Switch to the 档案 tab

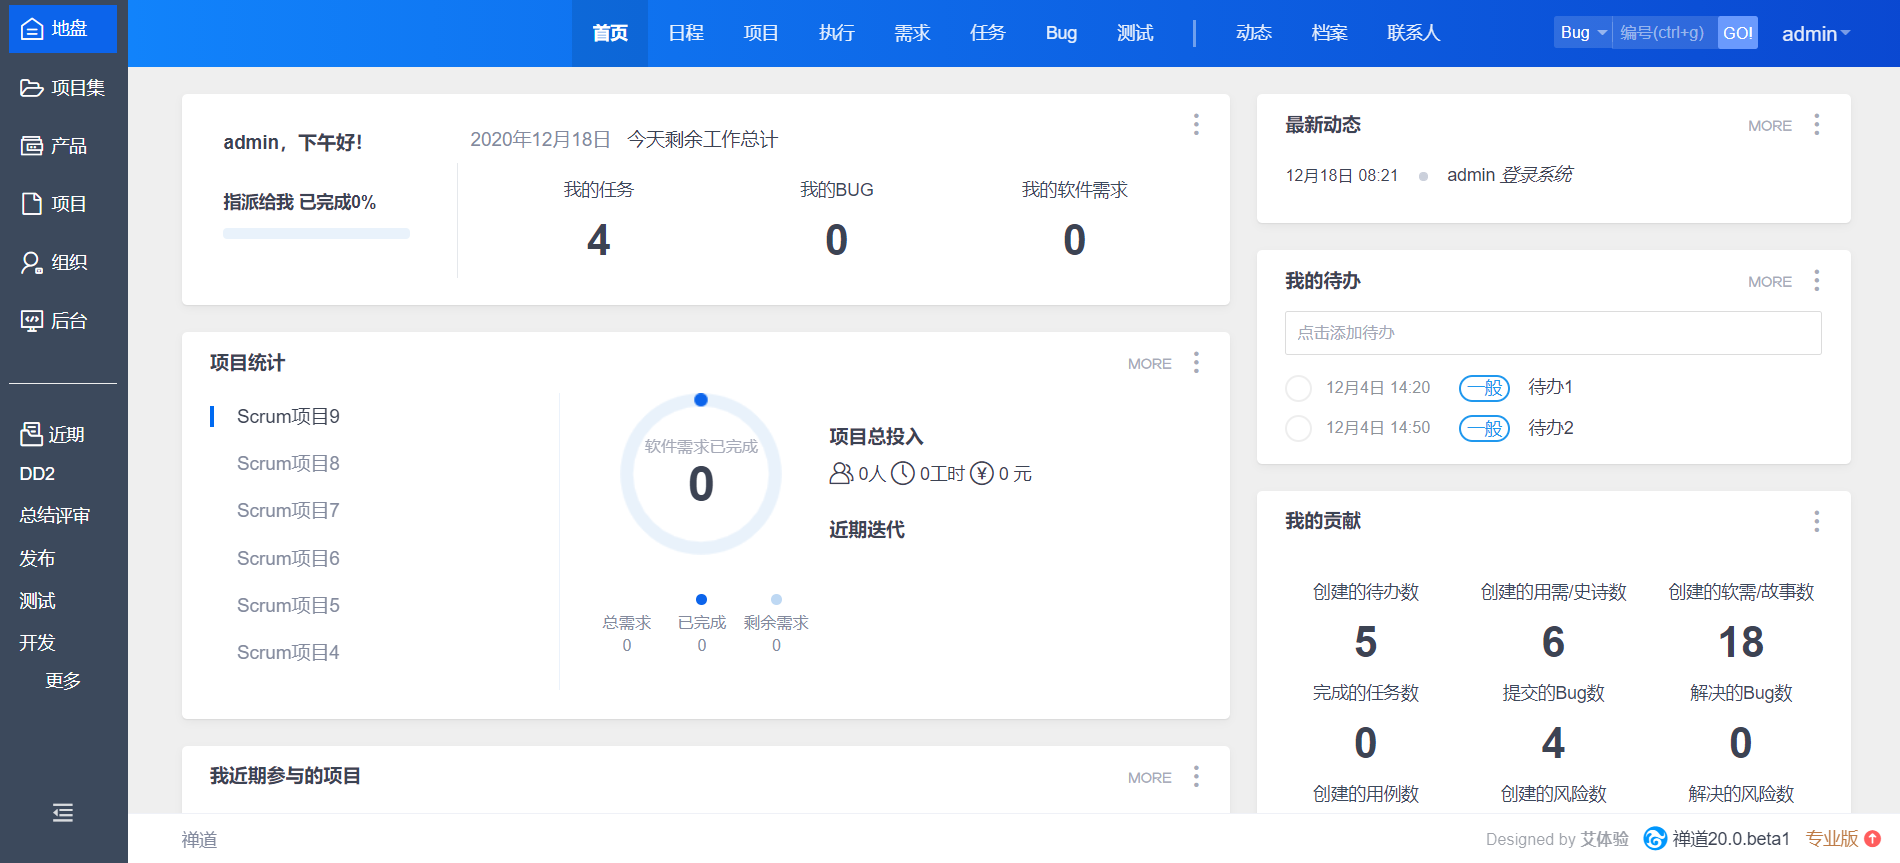coord(1329,33)
